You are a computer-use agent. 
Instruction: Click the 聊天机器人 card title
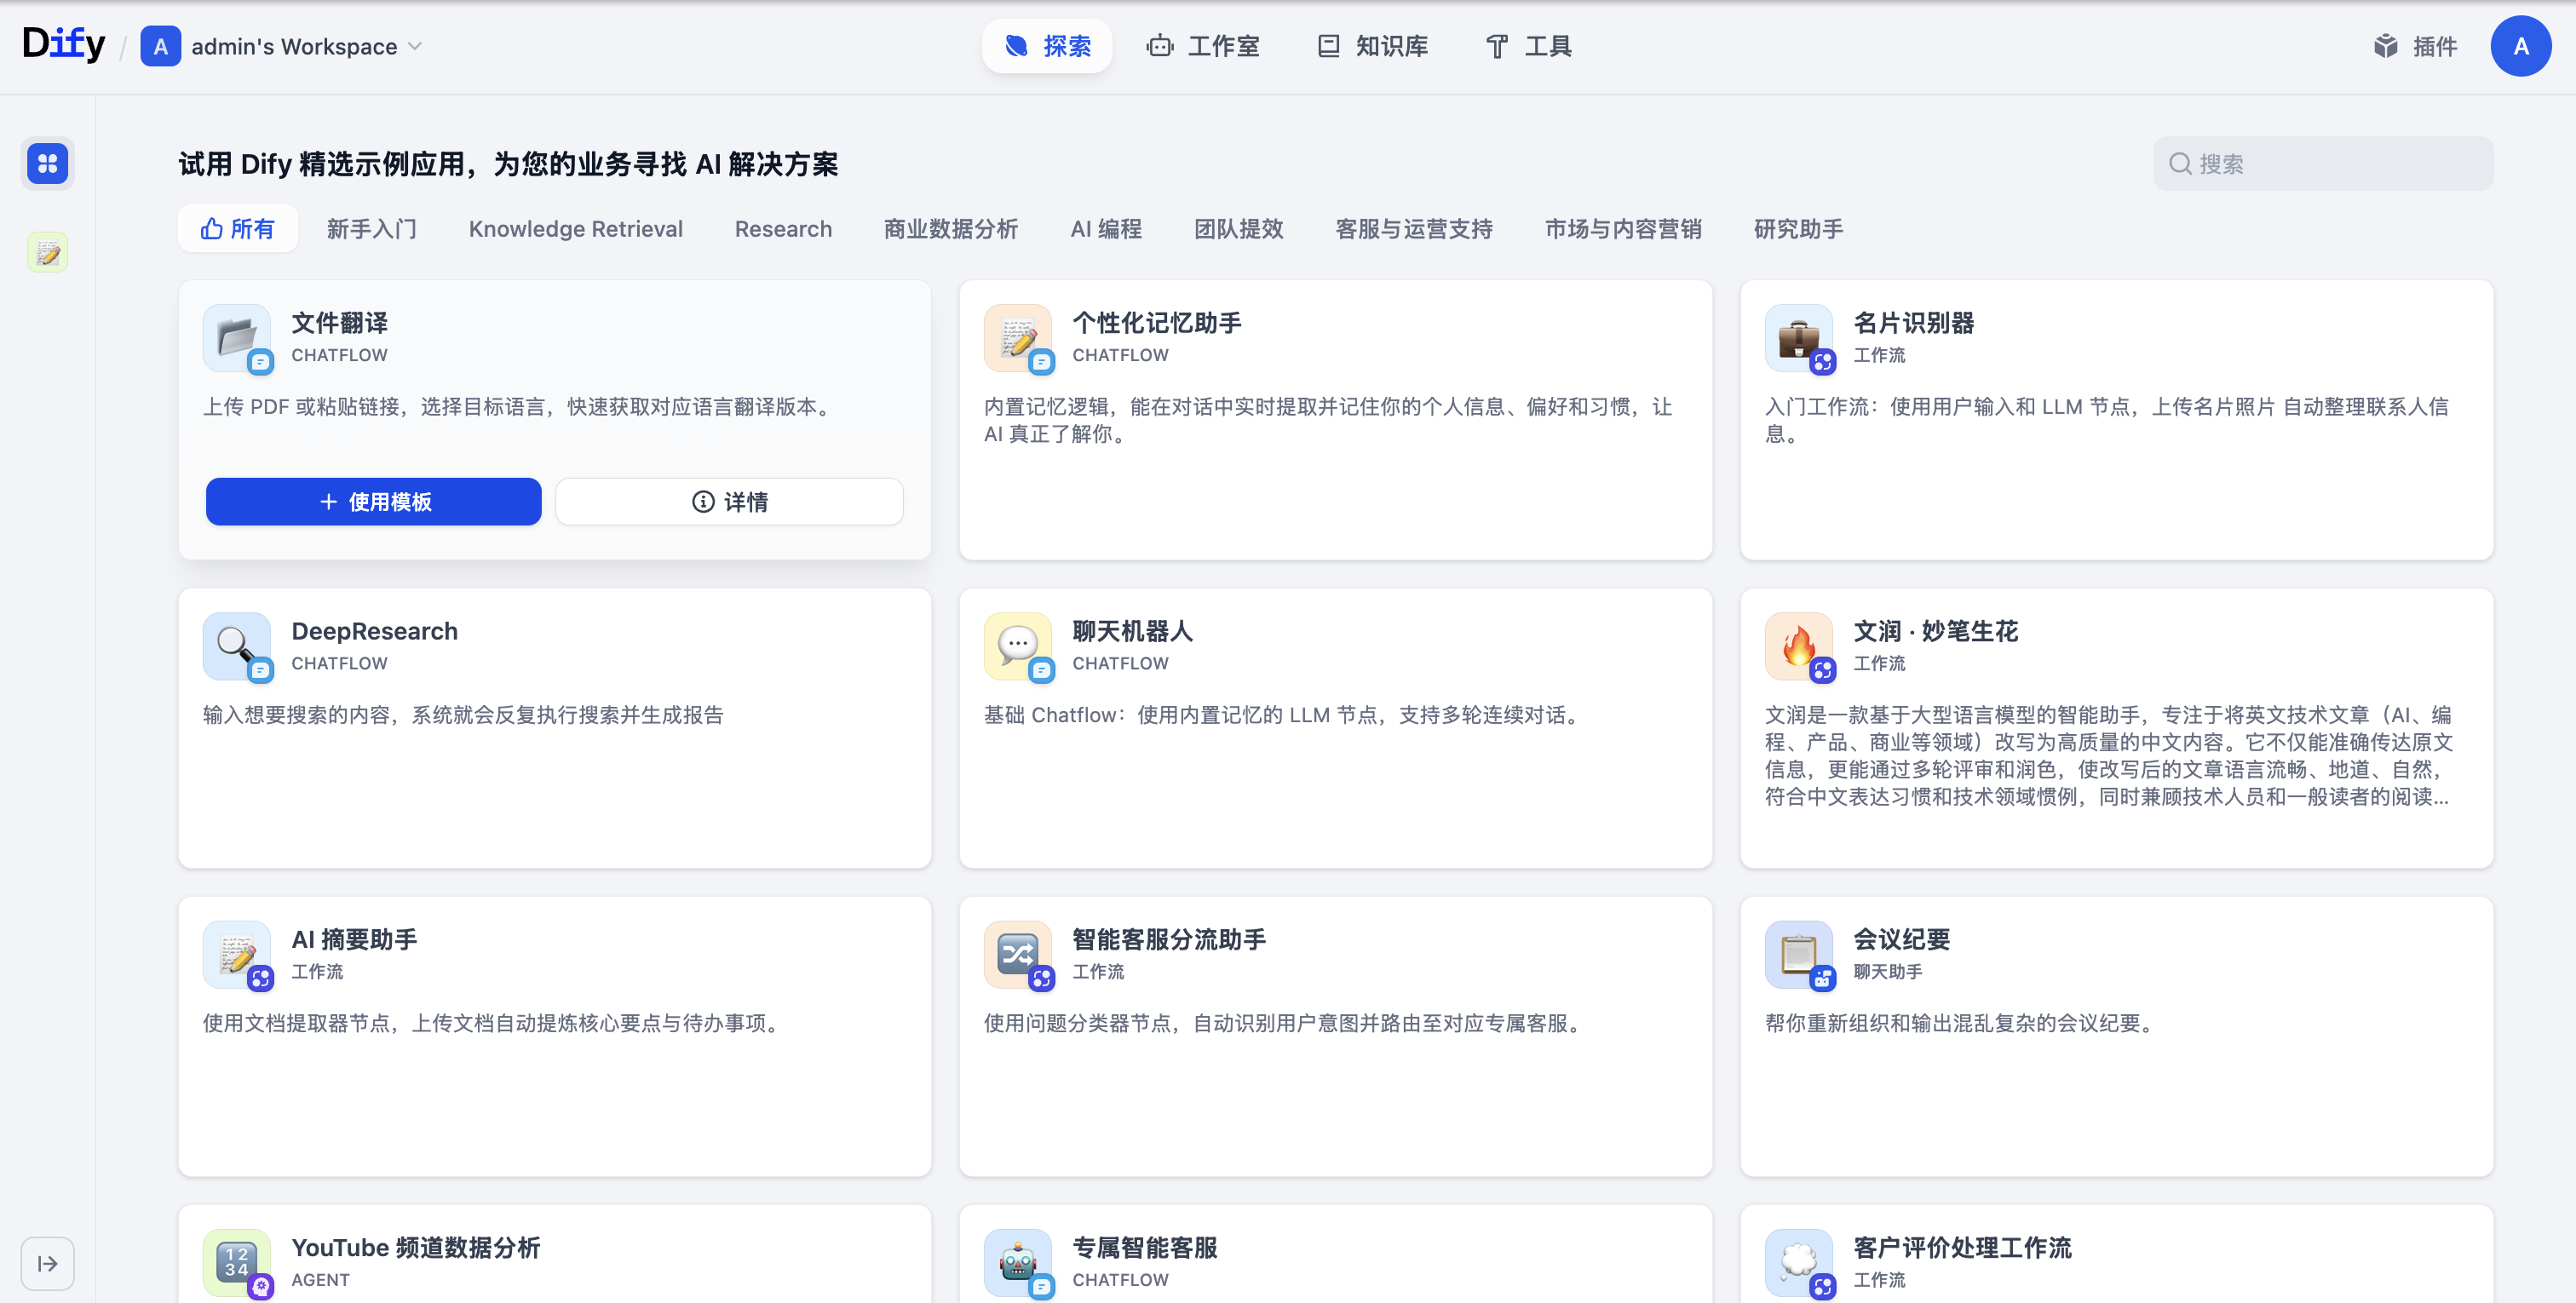point(1133,631)
